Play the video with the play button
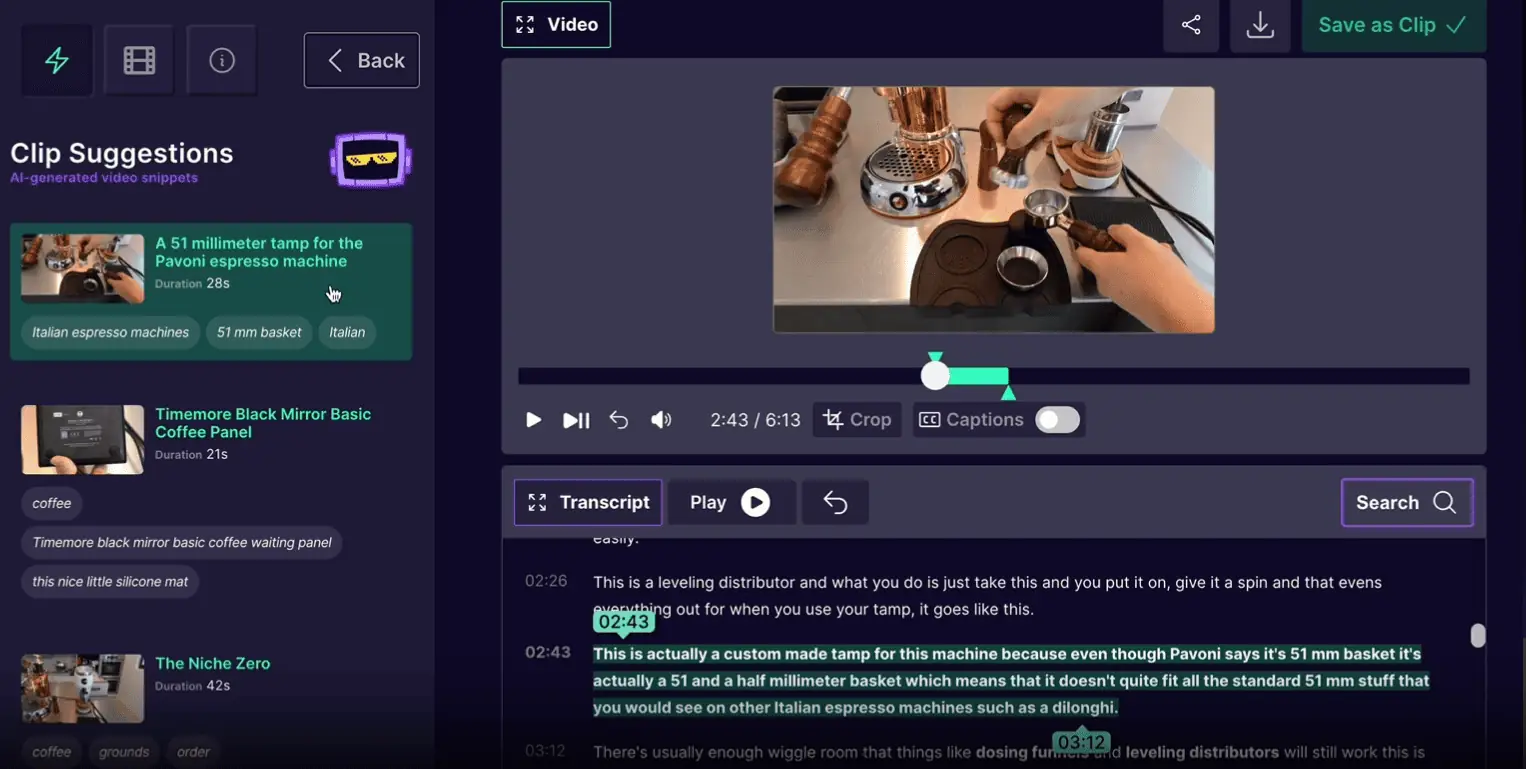Viewport: 1526px width, 769px height. click(533, 419)
